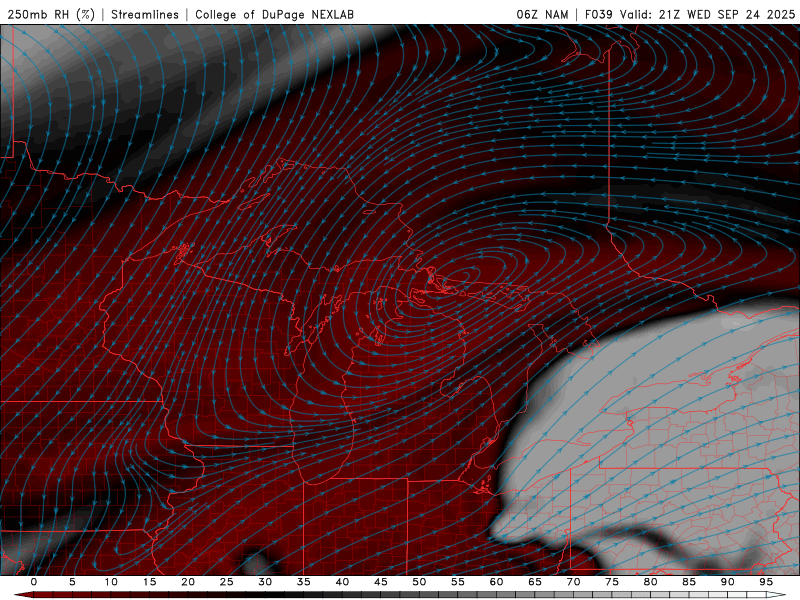This screenshot has width=800, height=600.
Task: Click the colorbar label "0"
Action: point(34,582)
